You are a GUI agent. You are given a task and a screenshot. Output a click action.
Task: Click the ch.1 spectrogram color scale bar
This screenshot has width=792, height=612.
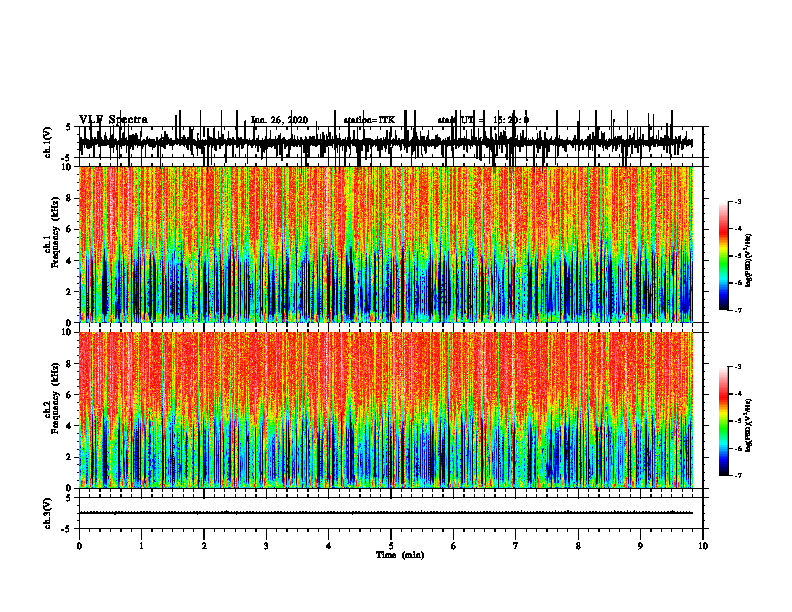point(724,256)
